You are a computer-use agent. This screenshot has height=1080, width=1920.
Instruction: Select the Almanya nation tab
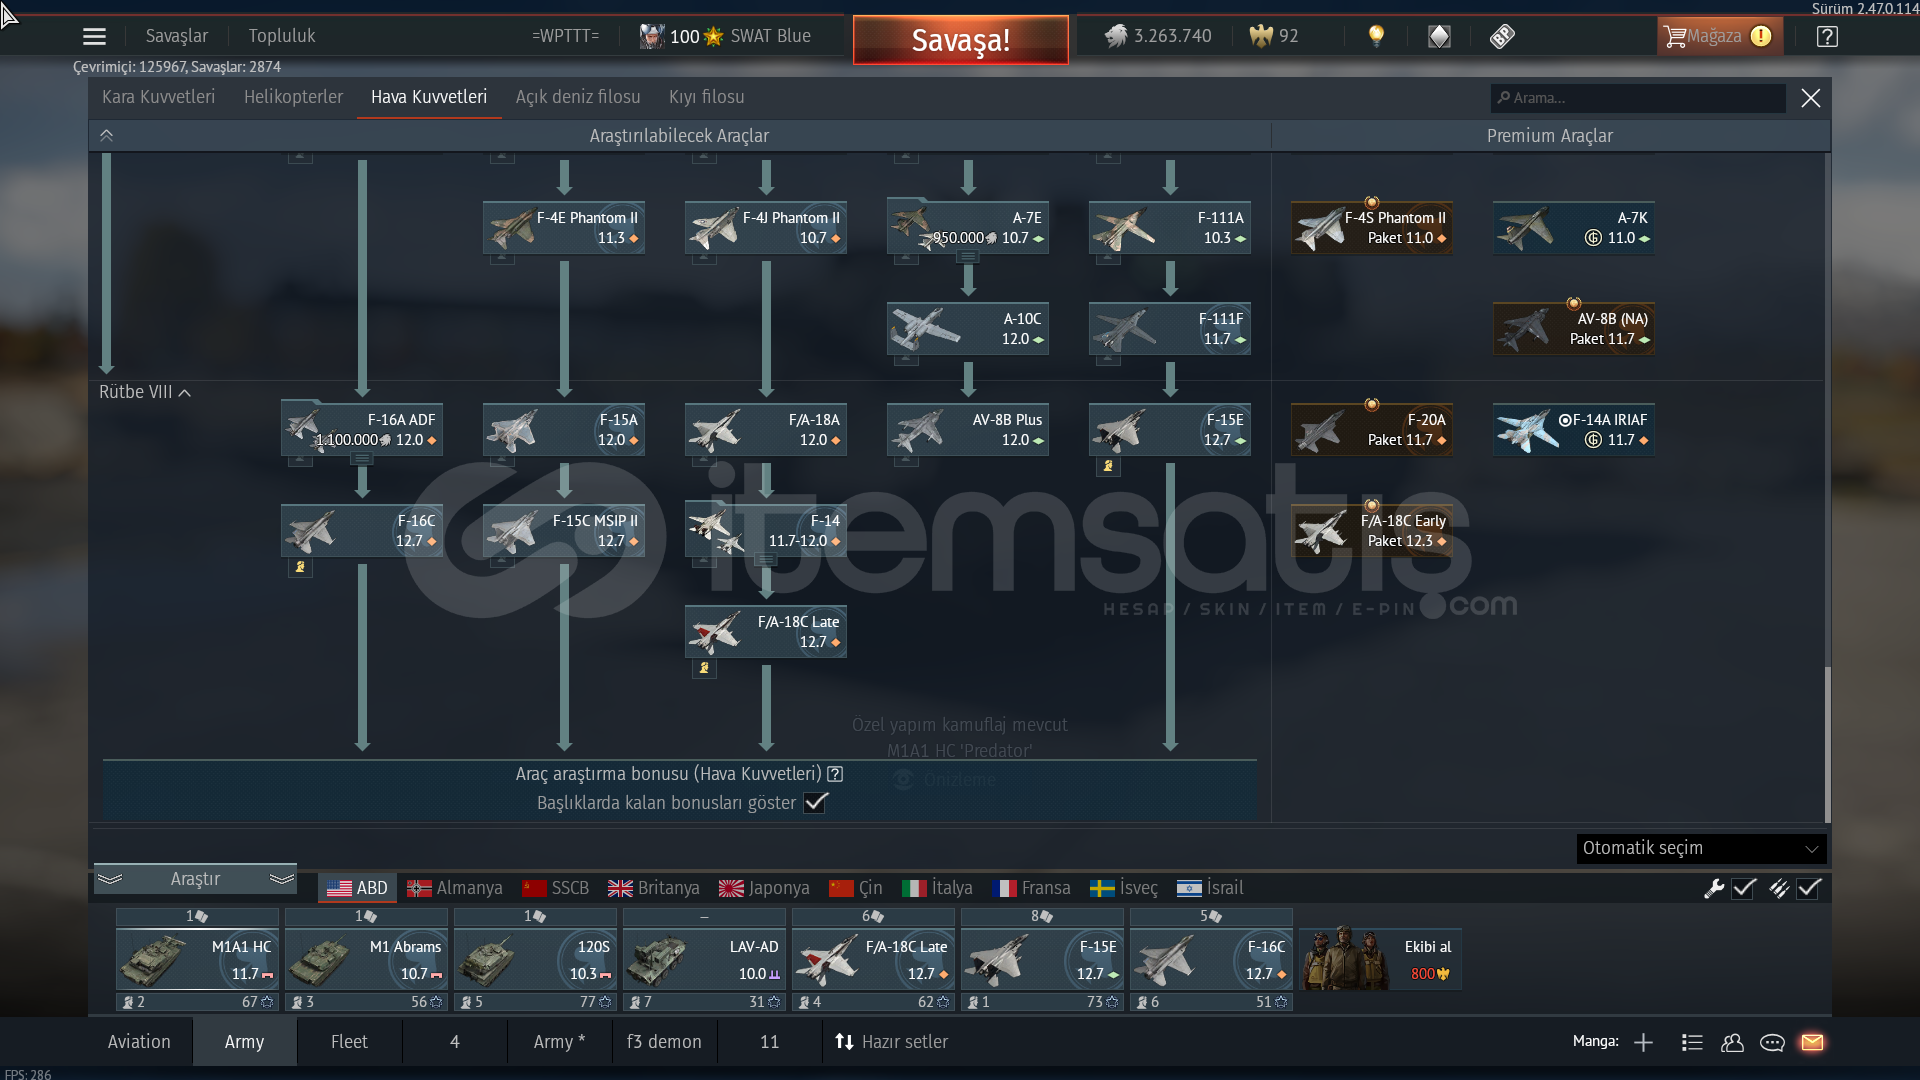coord(455,888)
